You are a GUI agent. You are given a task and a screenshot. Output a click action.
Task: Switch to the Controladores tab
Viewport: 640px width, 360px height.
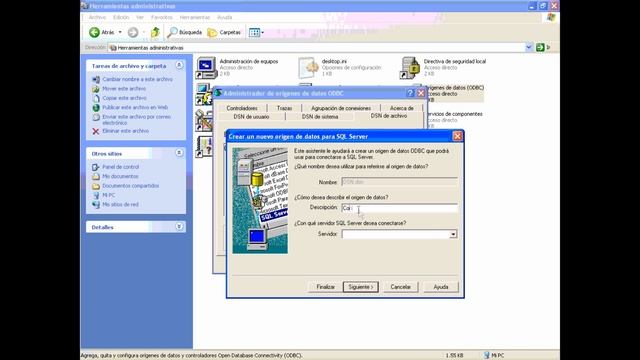pyautogui.click(x=242, y=108)
